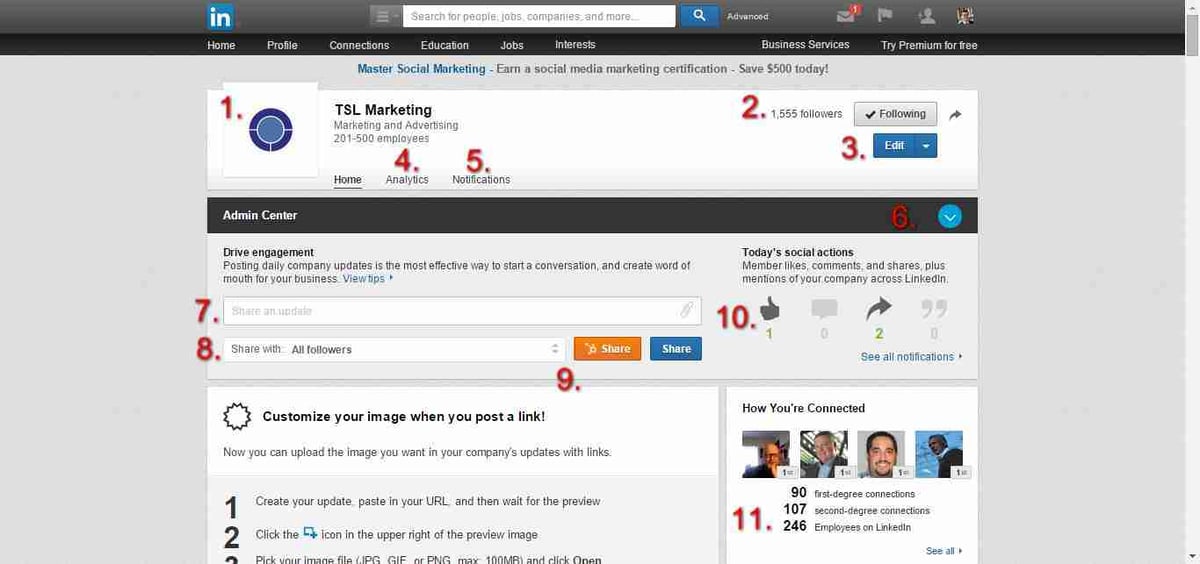
Task: Click See all in How You're Connected
Action: pyautogui.click(x=944, y=551)
